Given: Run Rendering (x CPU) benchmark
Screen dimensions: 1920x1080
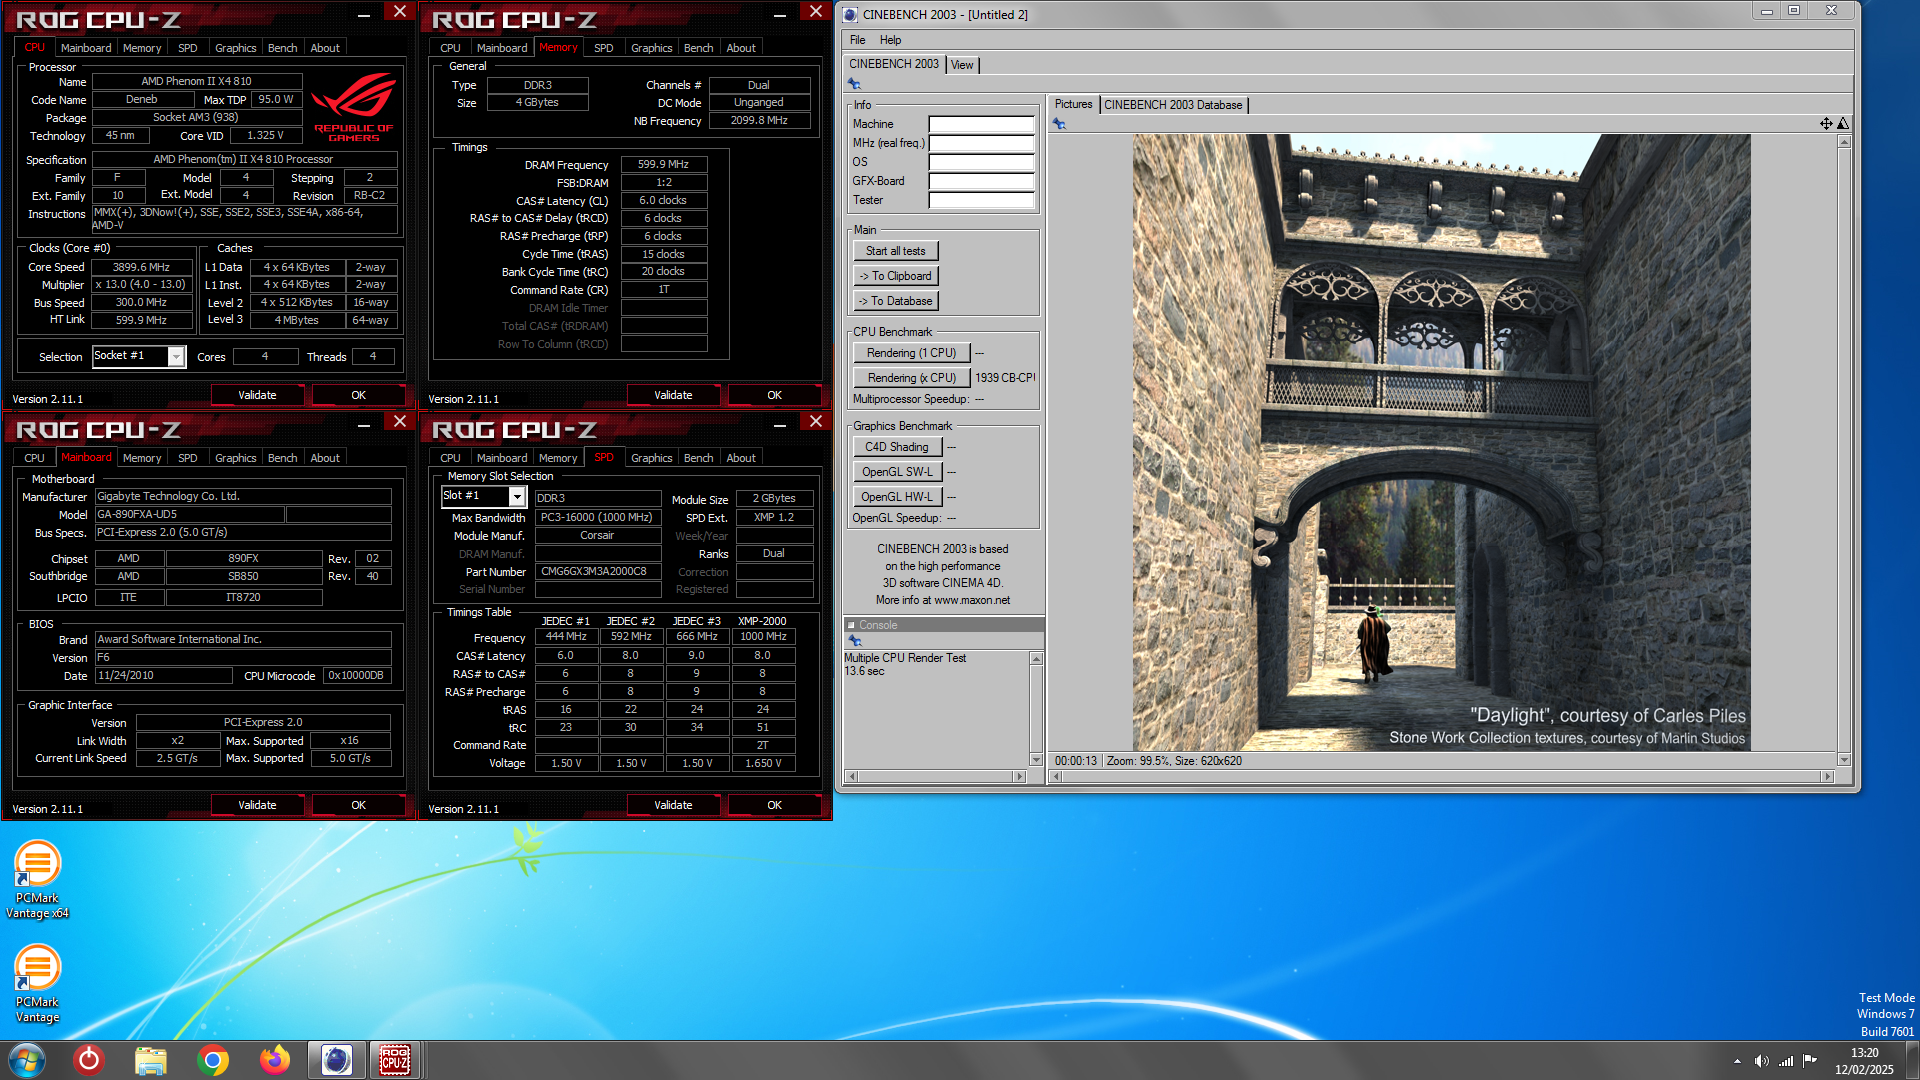Looking at the screenshot, I should 911,378.
